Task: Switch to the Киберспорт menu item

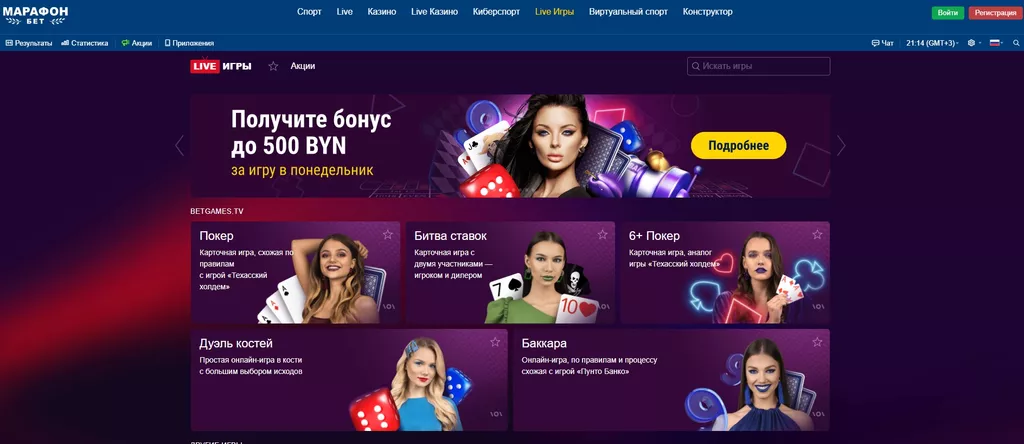Action: (496, 12)
